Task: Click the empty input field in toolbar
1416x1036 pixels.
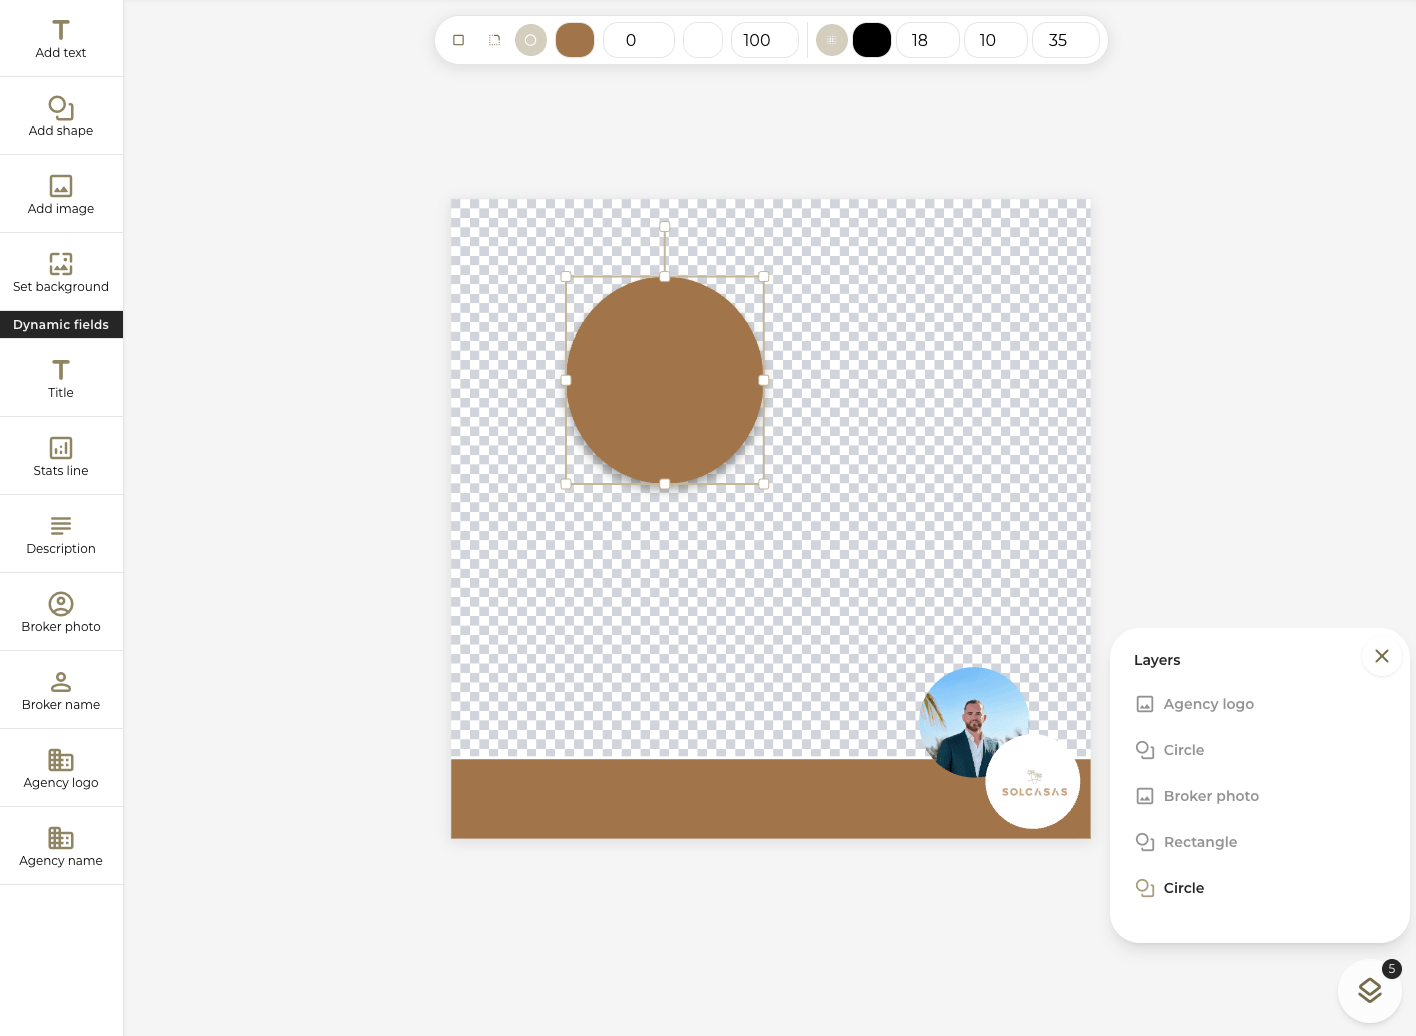Action: click(703, 40)
